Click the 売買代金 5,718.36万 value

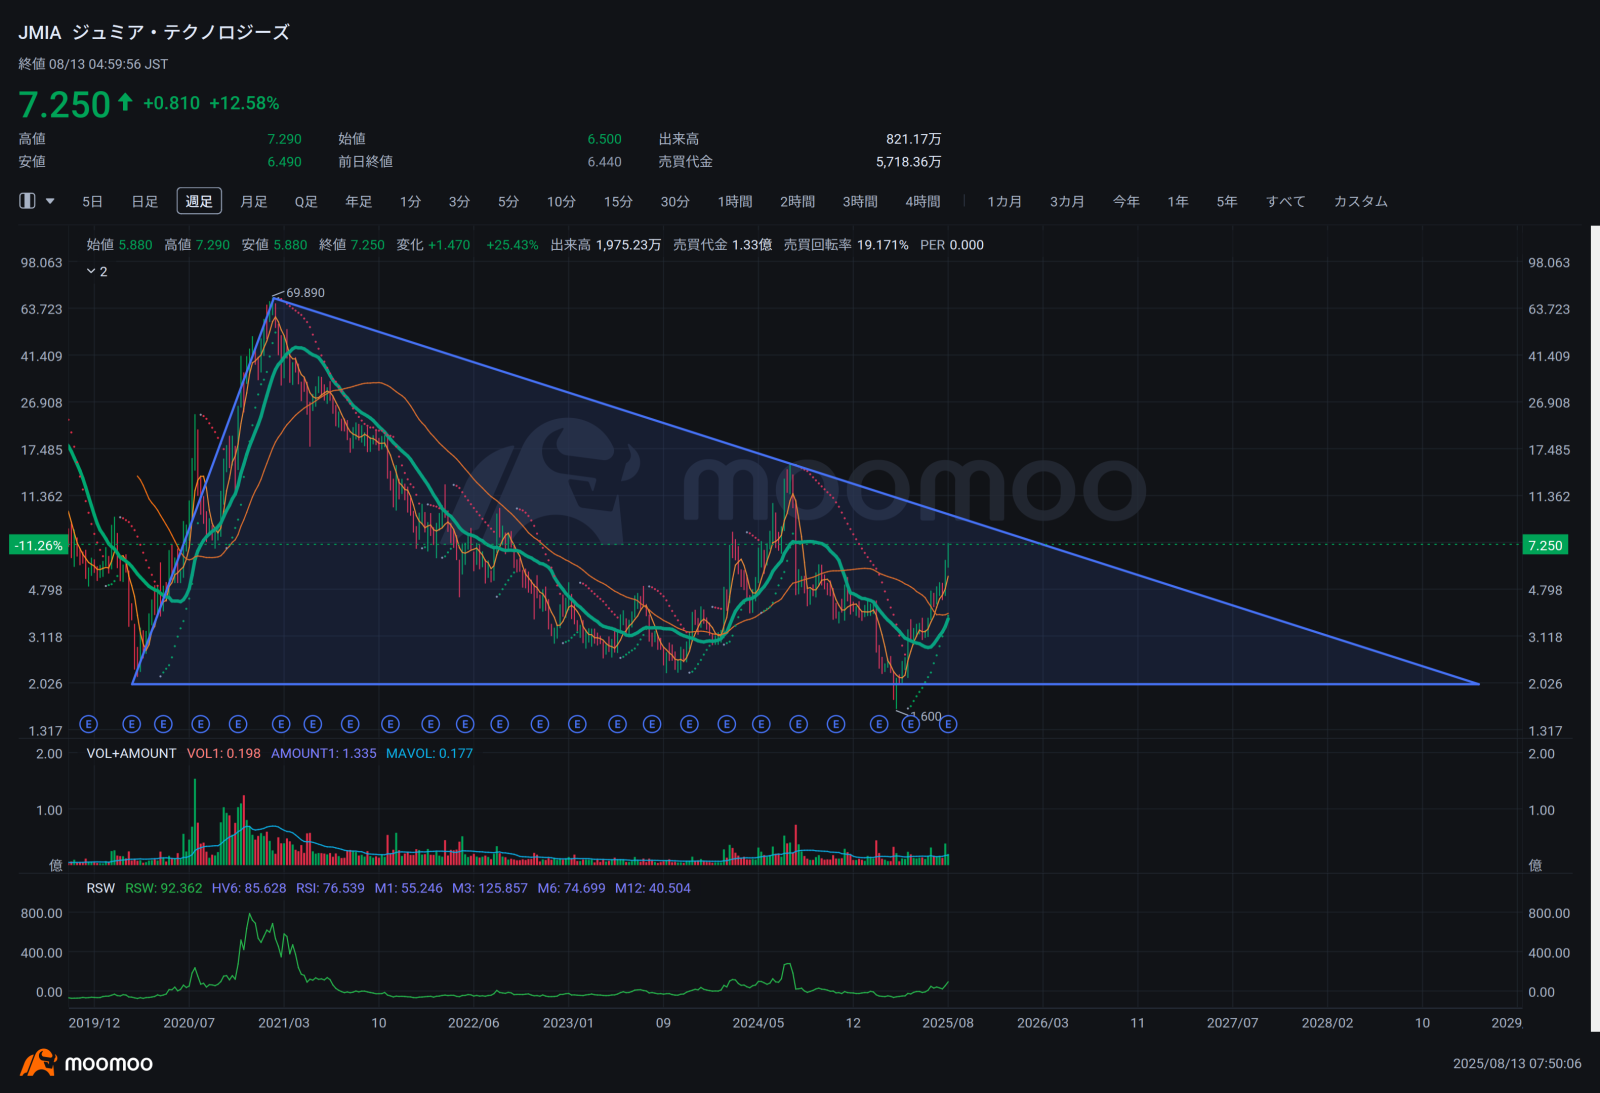908,161
